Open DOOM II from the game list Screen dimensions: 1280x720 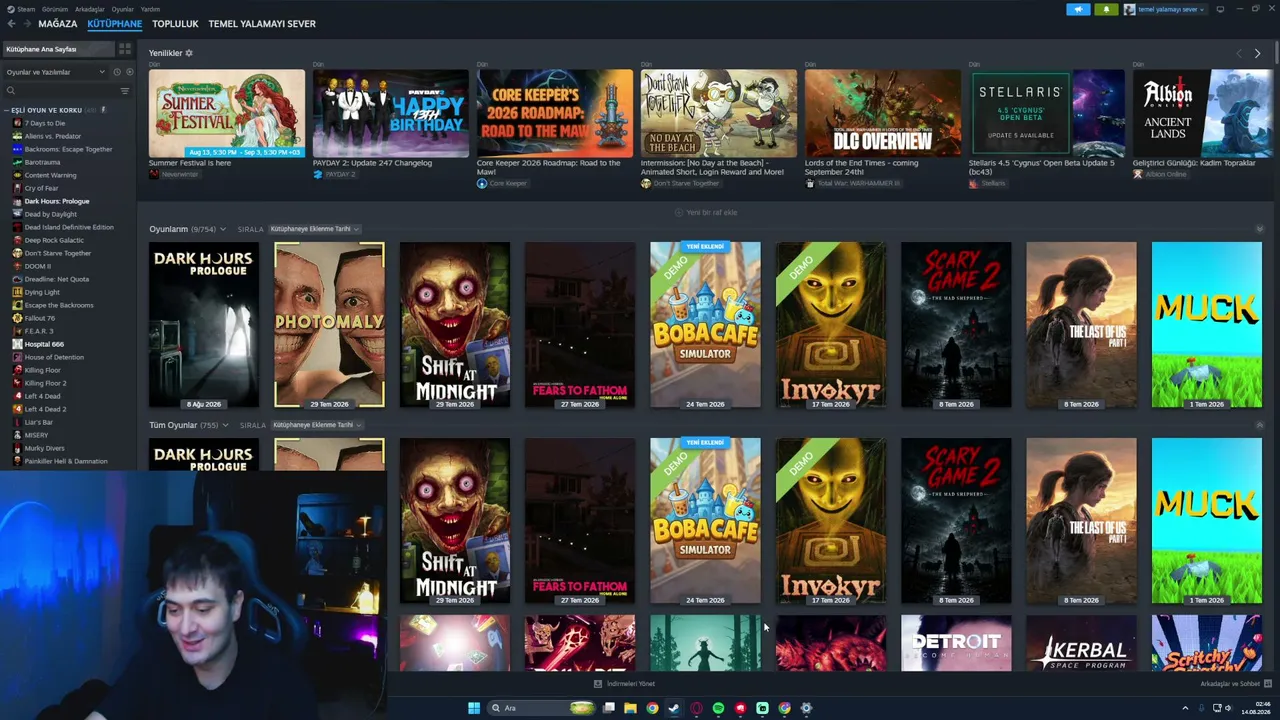38,266
